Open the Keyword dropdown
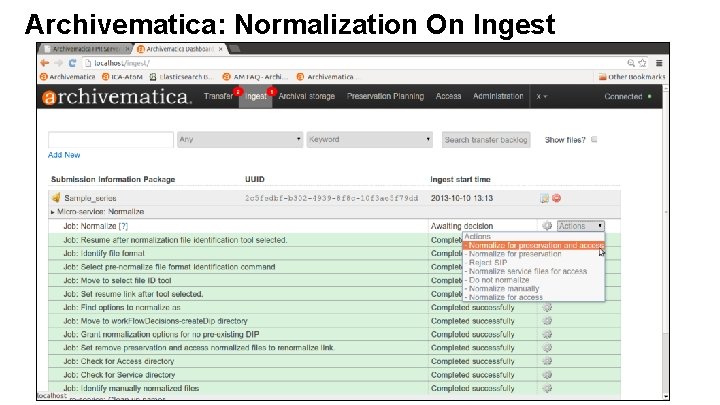This screenshot has width=720, height=405. pos(370,139)
